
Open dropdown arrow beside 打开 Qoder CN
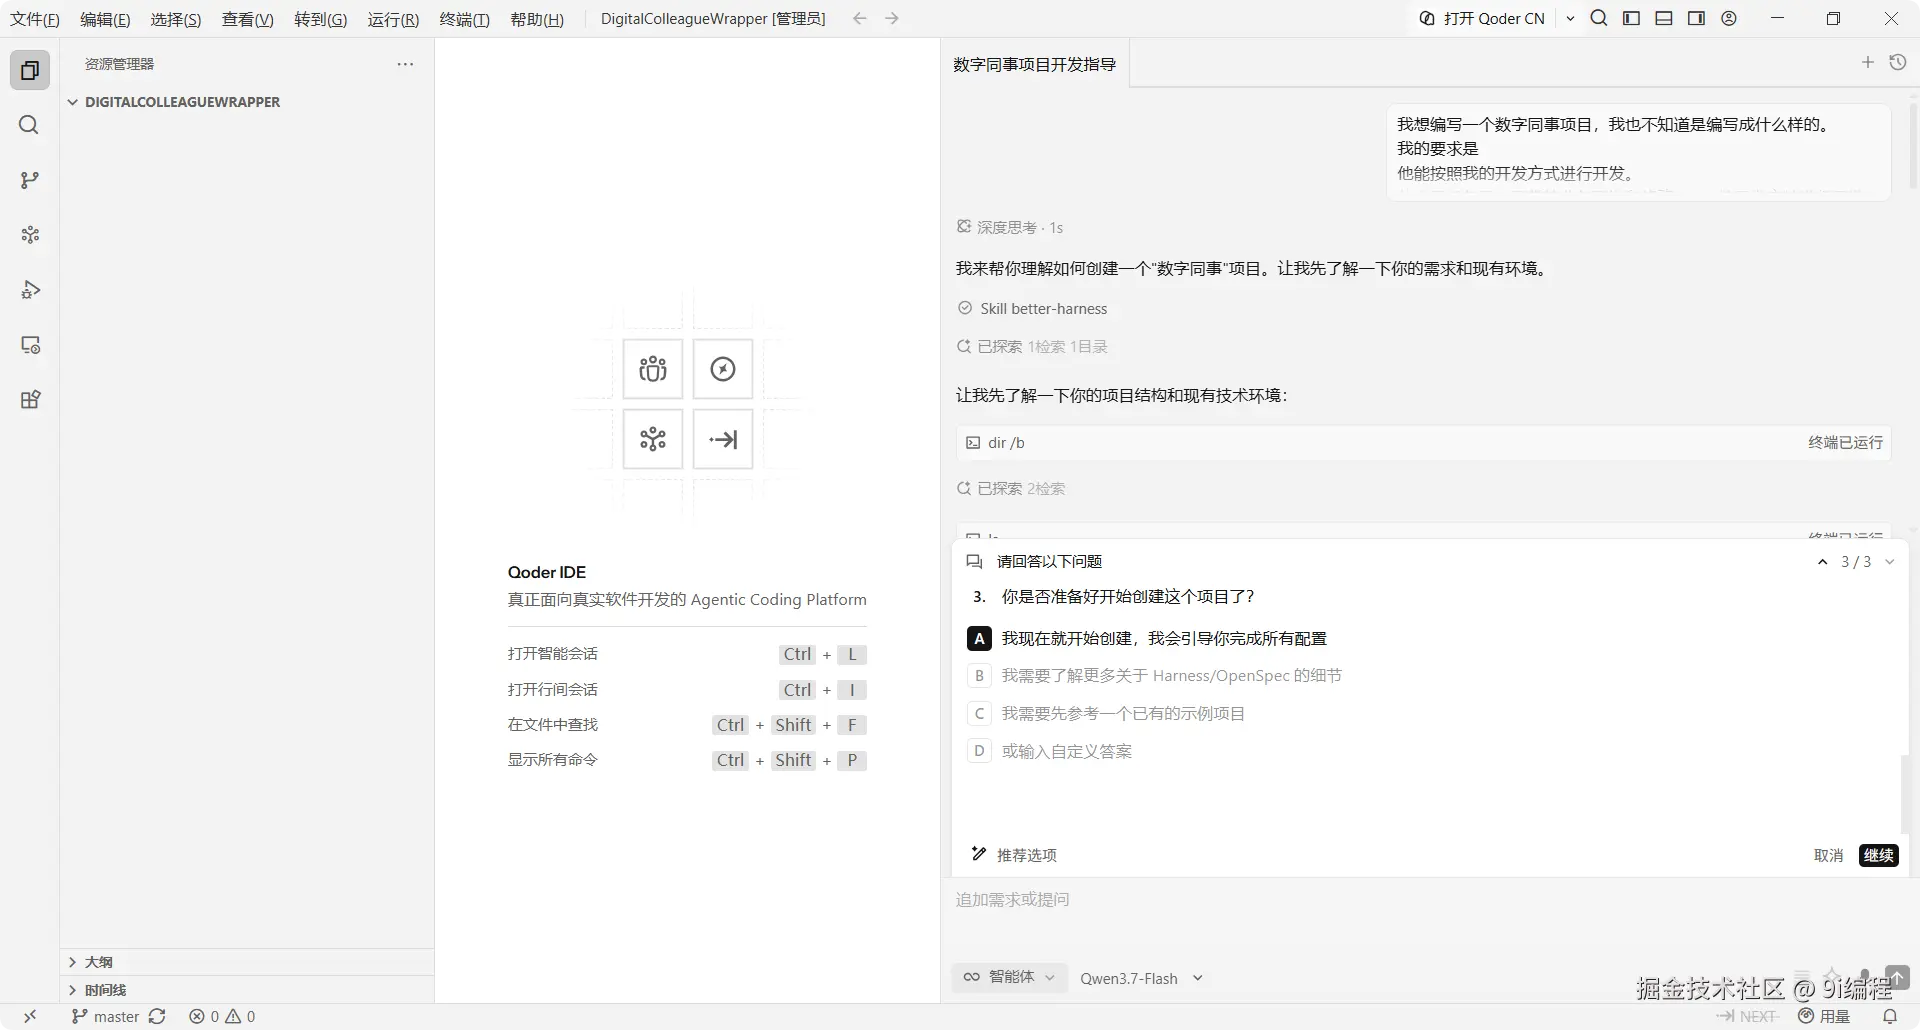1570,18
